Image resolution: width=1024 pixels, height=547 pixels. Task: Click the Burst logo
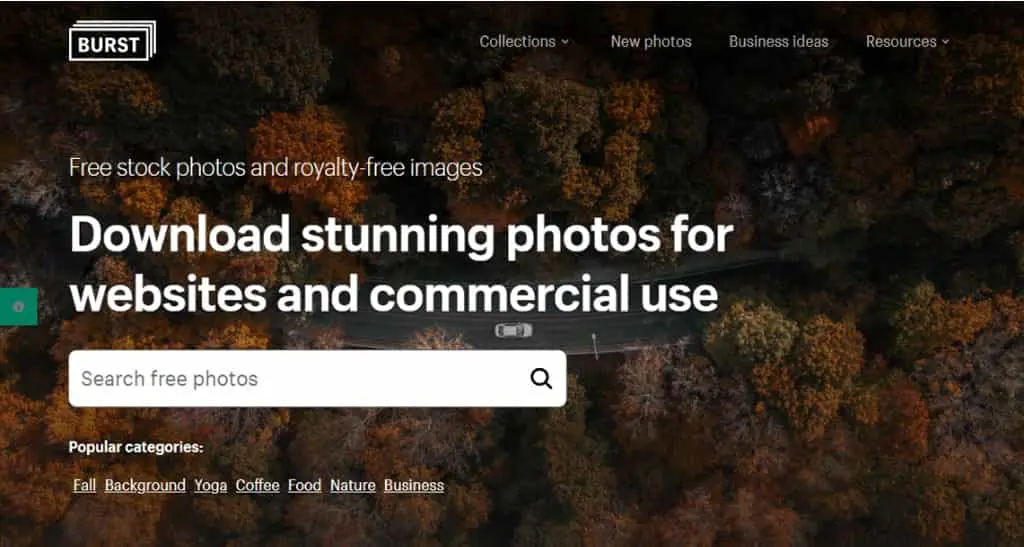click(112, 41)
